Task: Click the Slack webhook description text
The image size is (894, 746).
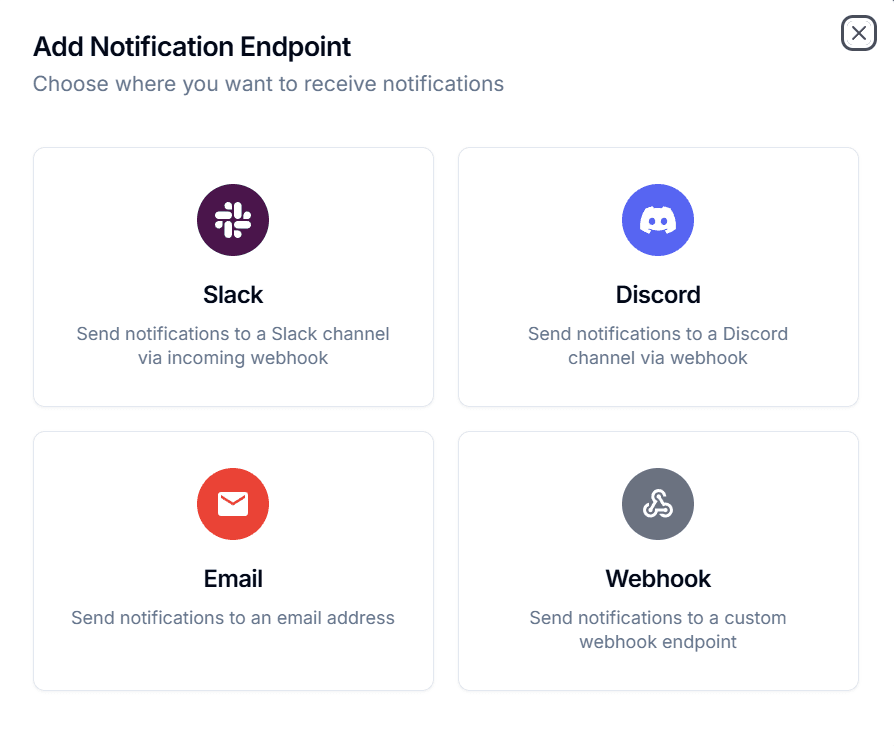Action: 233,344
